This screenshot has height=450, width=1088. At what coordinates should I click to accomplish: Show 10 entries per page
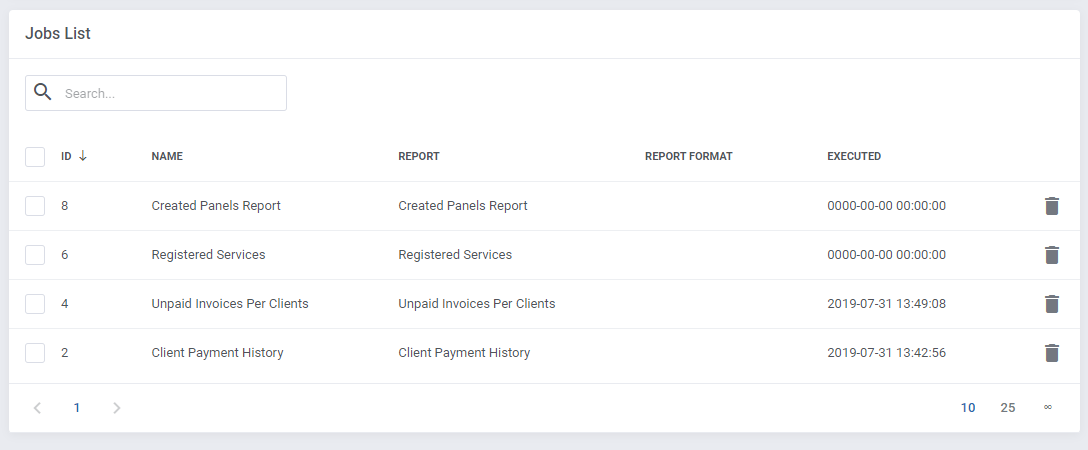pyautogui.click(x=968, y=408)
